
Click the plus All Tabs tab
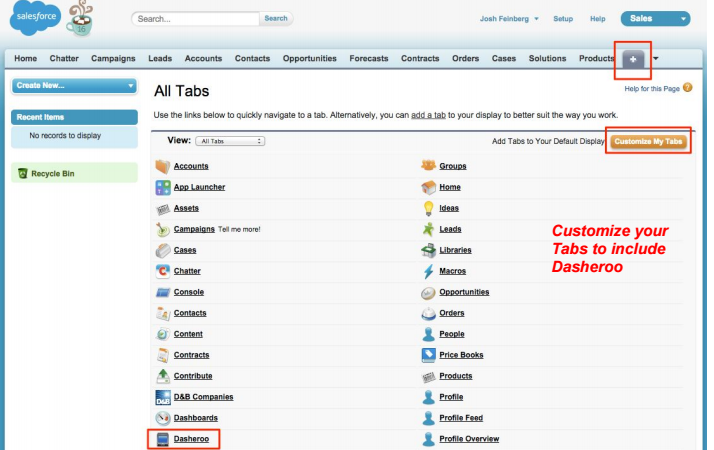click(x=633, y=59)
